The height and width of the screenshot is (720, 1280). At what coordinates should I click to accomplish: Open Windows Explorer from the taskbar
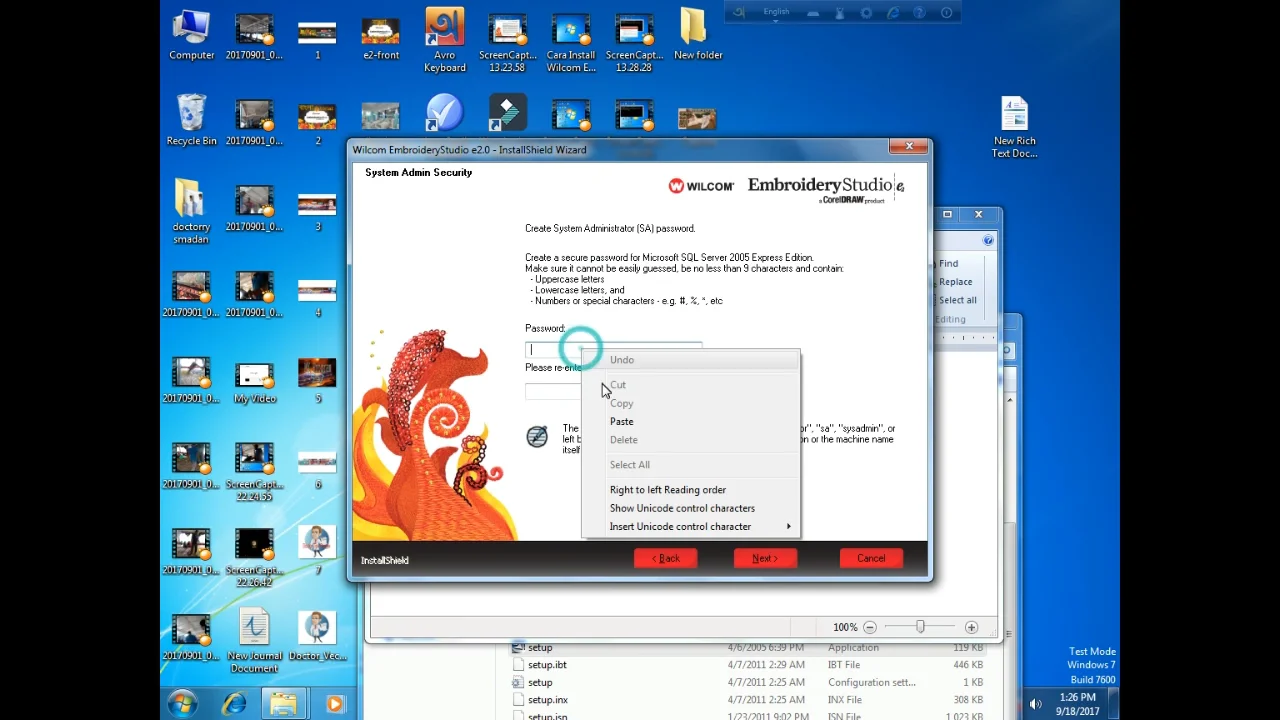click(284, 704)
